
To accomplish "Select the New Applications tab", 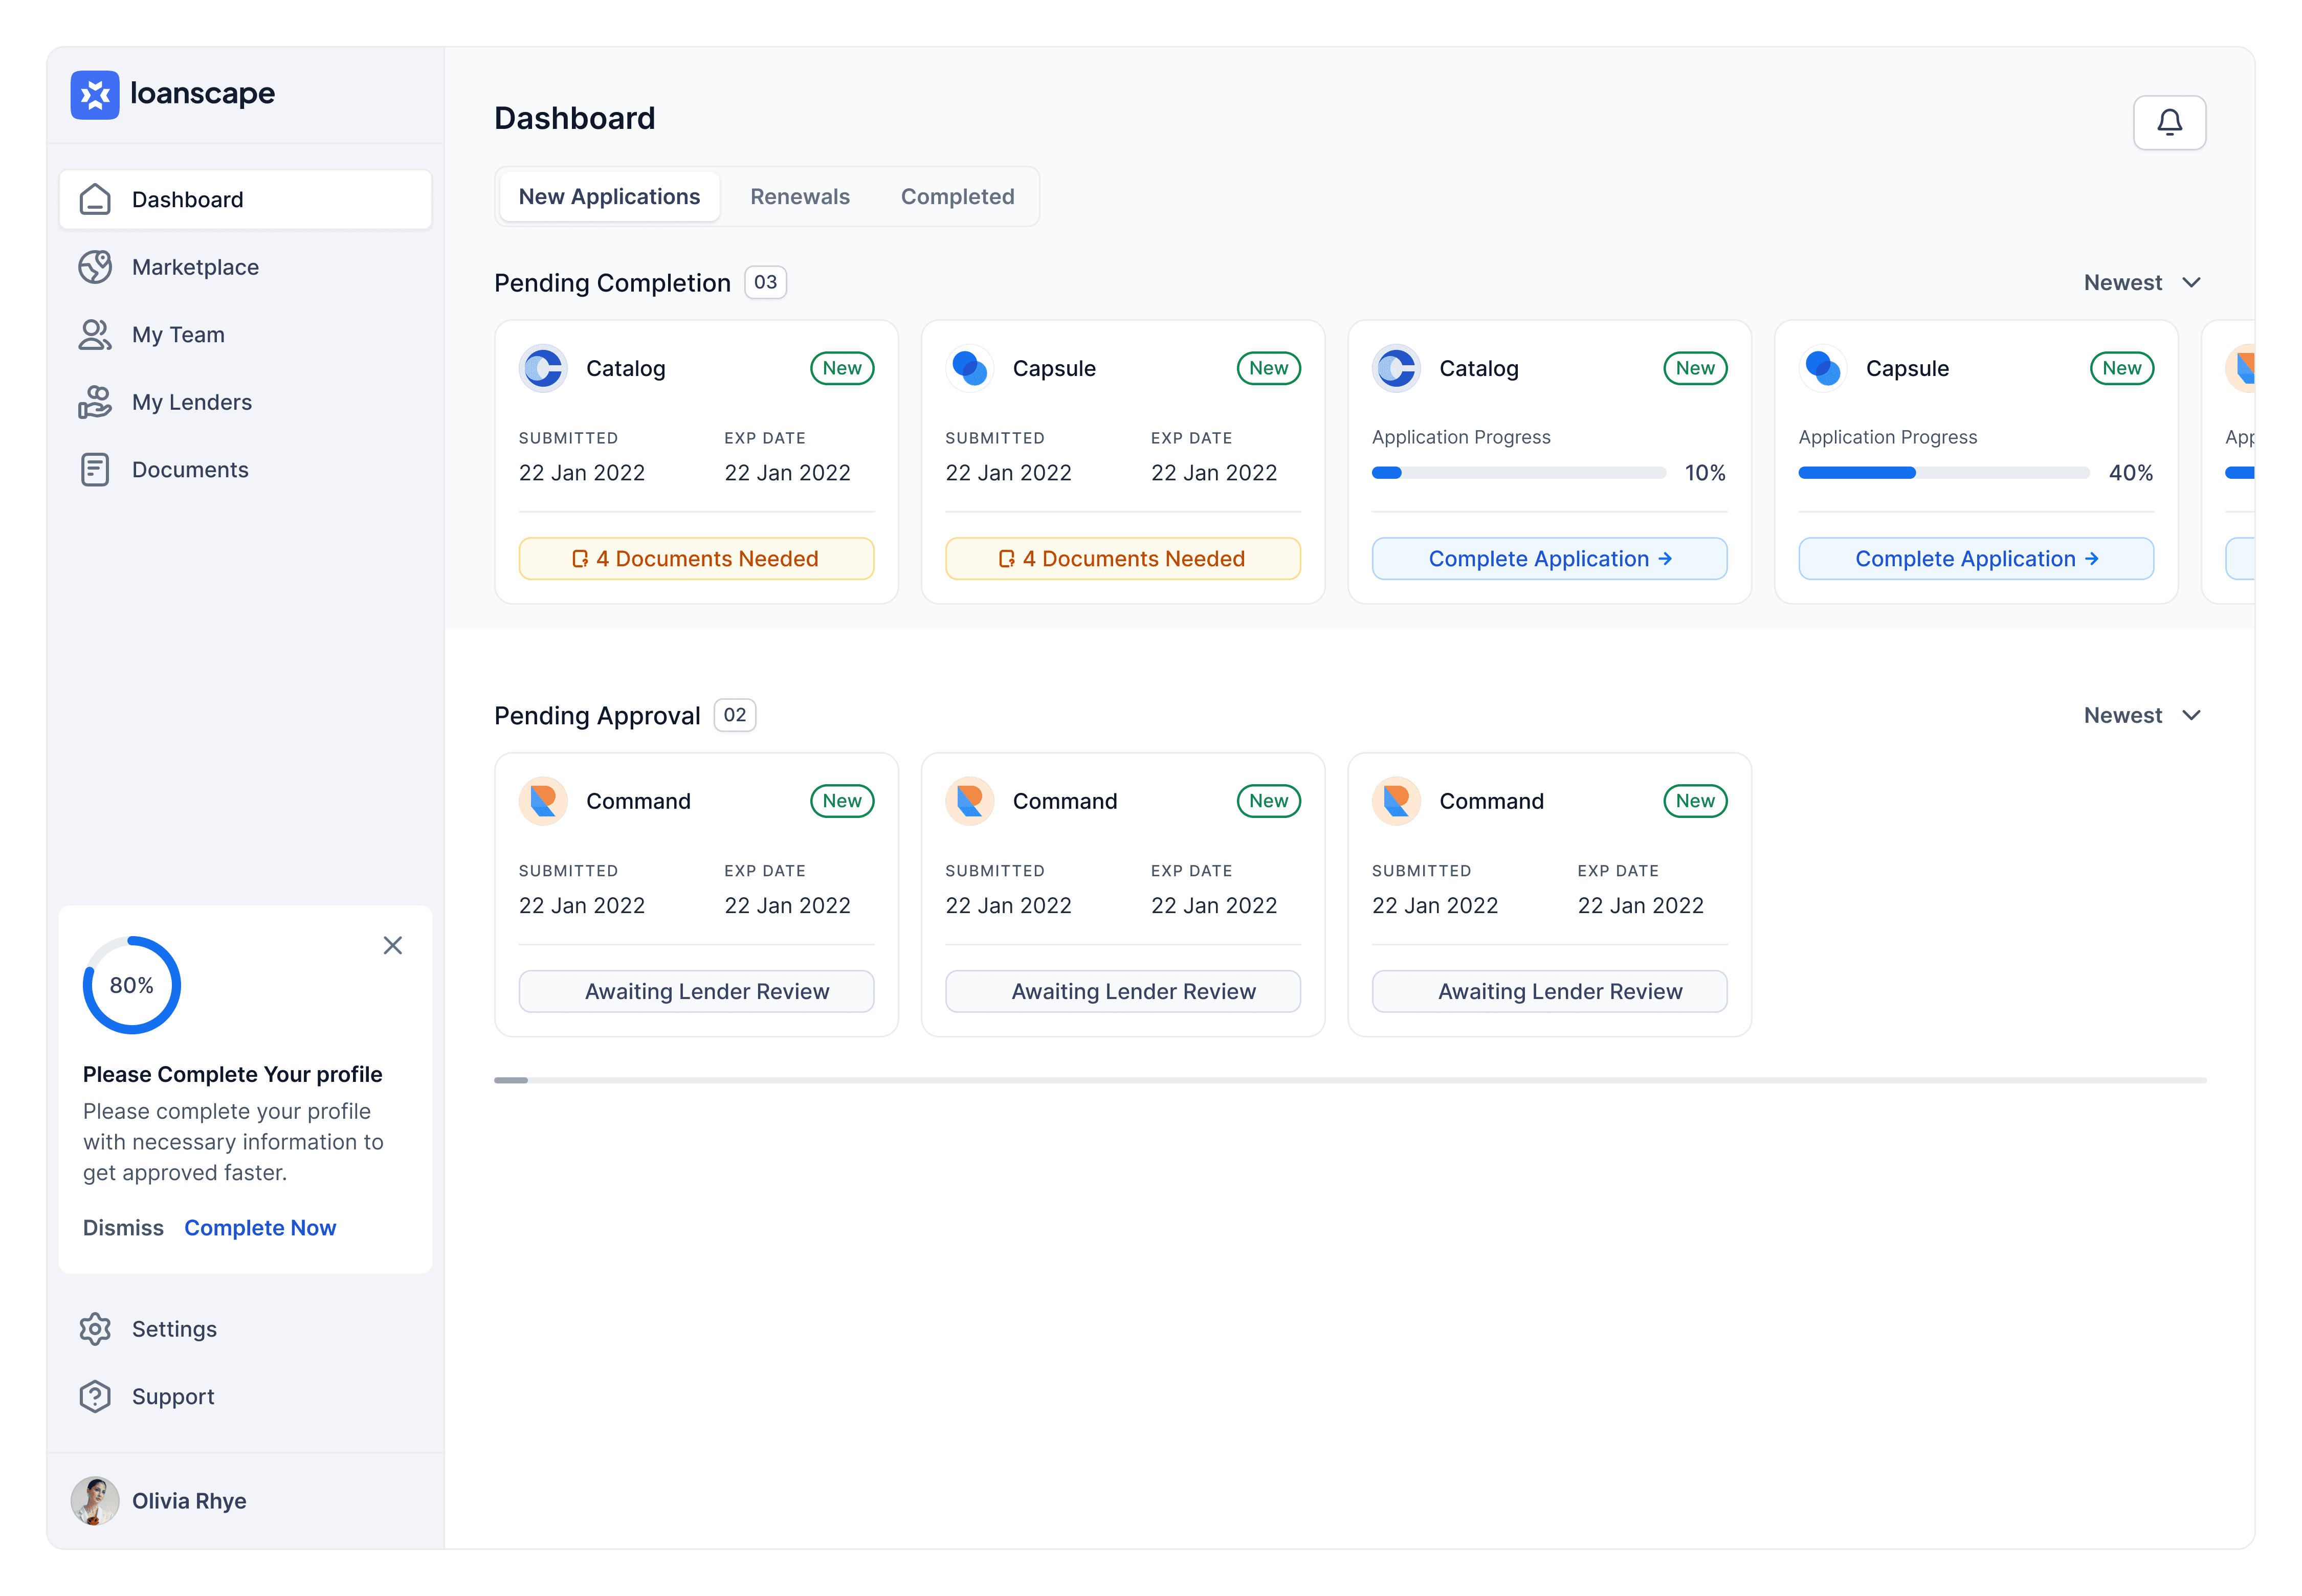I will 609,197.
